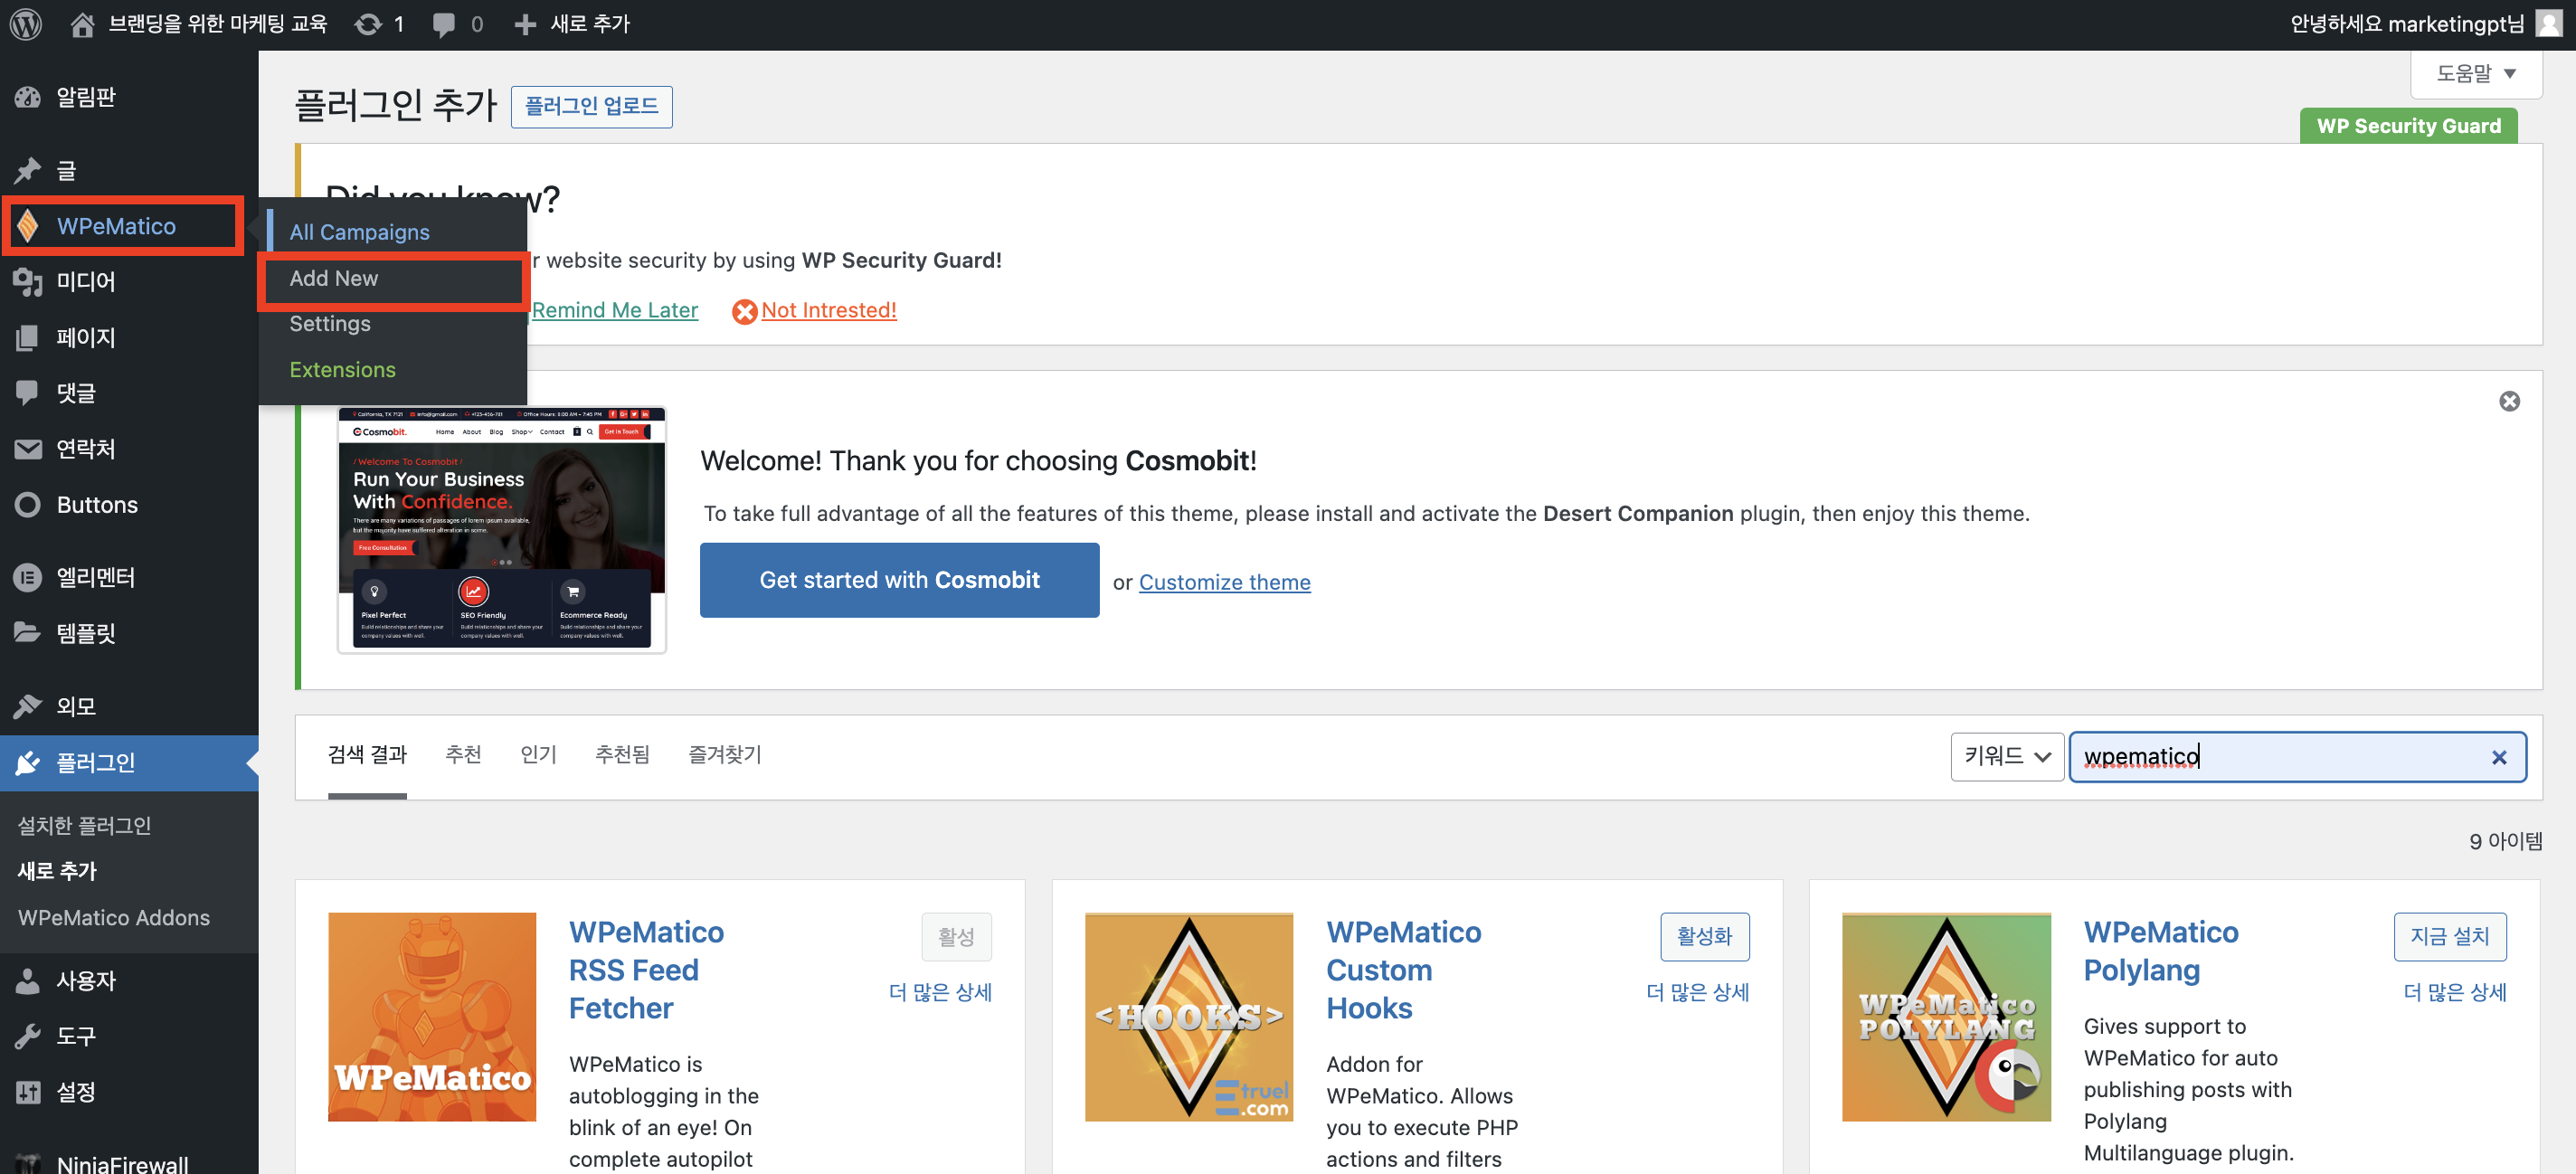Open WPeMatico Addons in sidebar submenu
The image size is (2576, 1174).
(x=114, y=918)
